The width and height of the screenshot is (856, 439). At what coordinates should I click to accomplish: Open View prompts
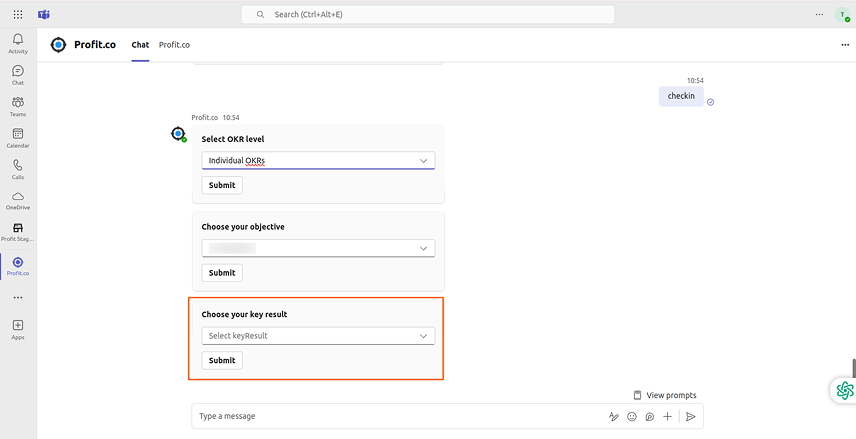[x=665, y=395]
